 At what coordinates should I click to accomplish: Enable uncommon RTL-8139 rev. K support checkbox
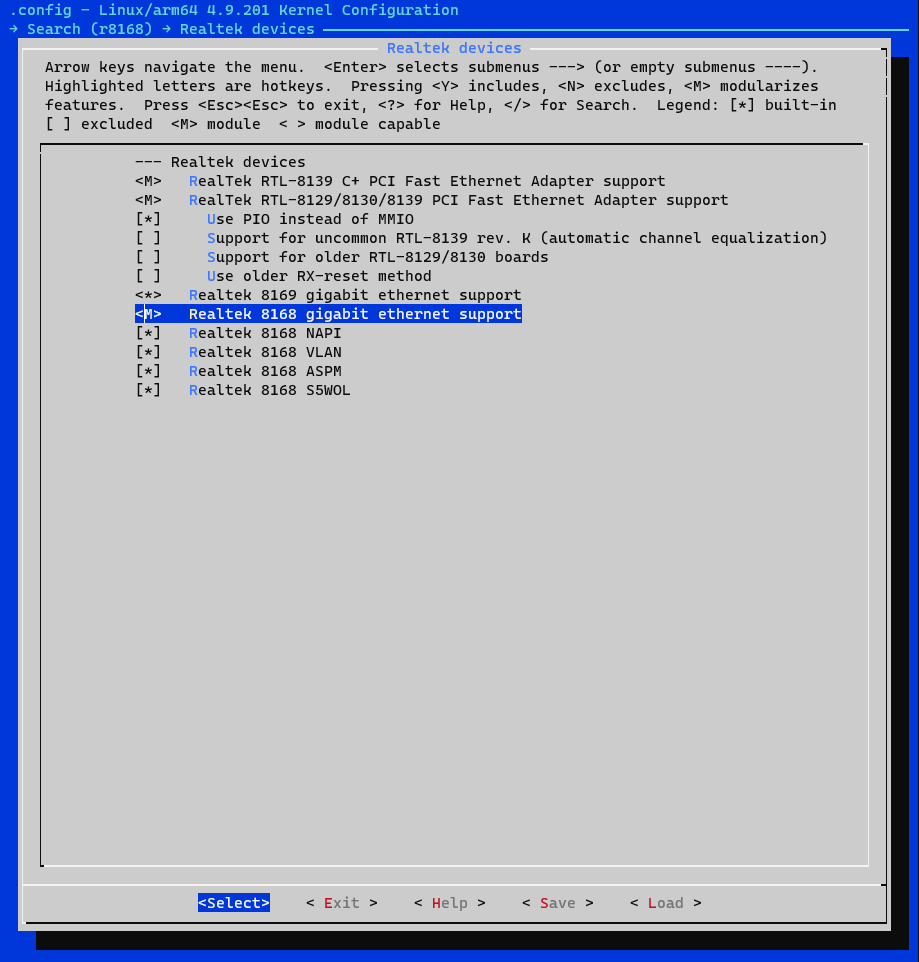(148, 238)
